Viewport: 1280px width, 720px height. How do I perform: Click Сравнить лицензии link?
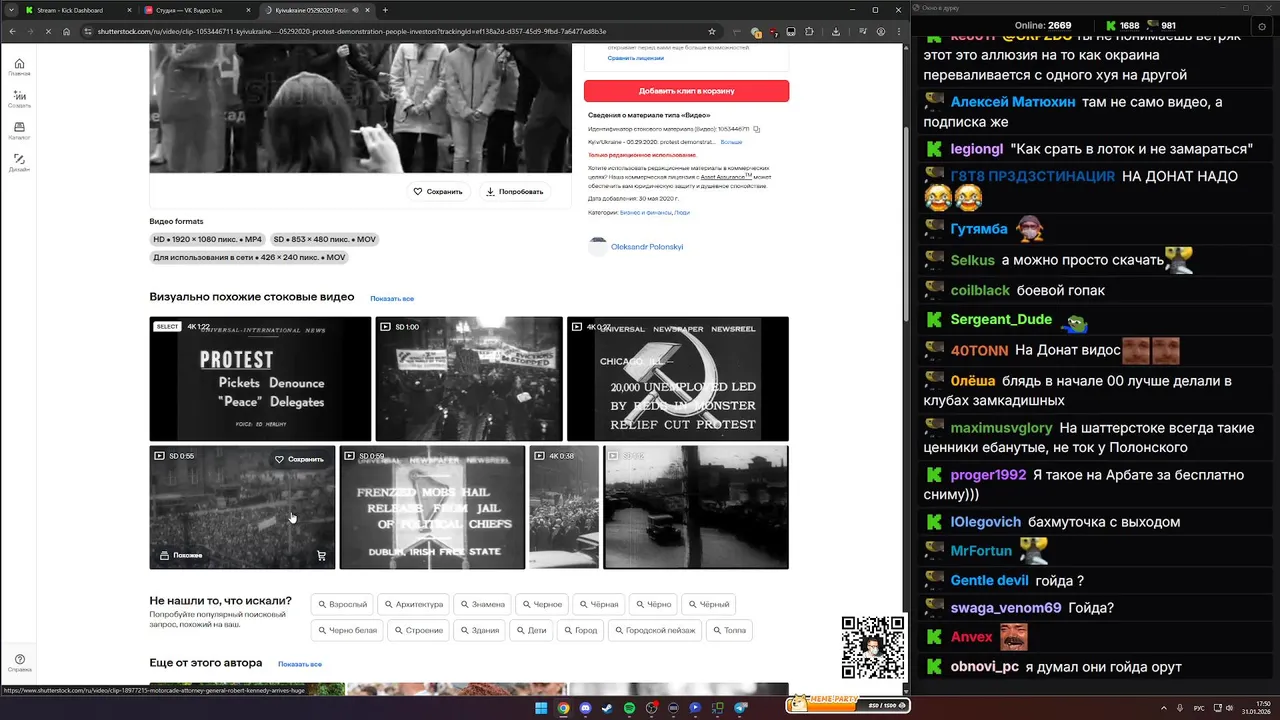(x=635, y=58)
